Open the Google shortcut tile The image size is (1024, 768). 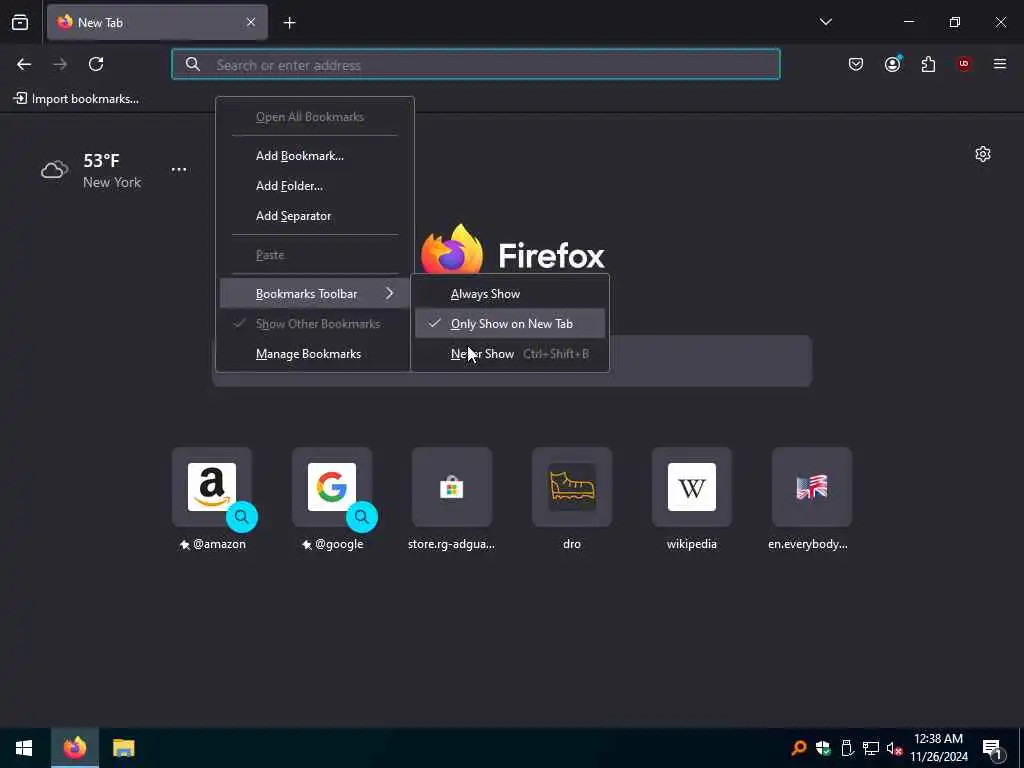[332, 487]
